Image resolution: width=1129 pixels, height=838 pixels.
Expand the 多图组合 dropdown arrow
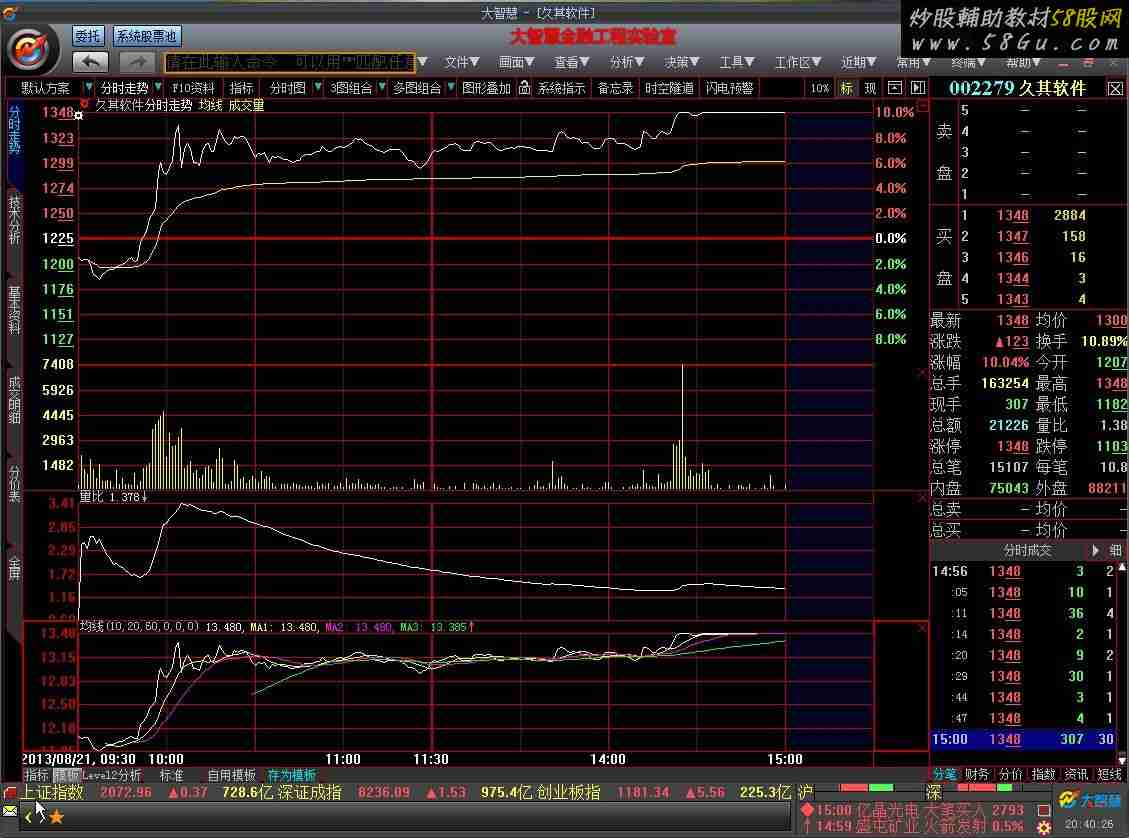[451, 88]
